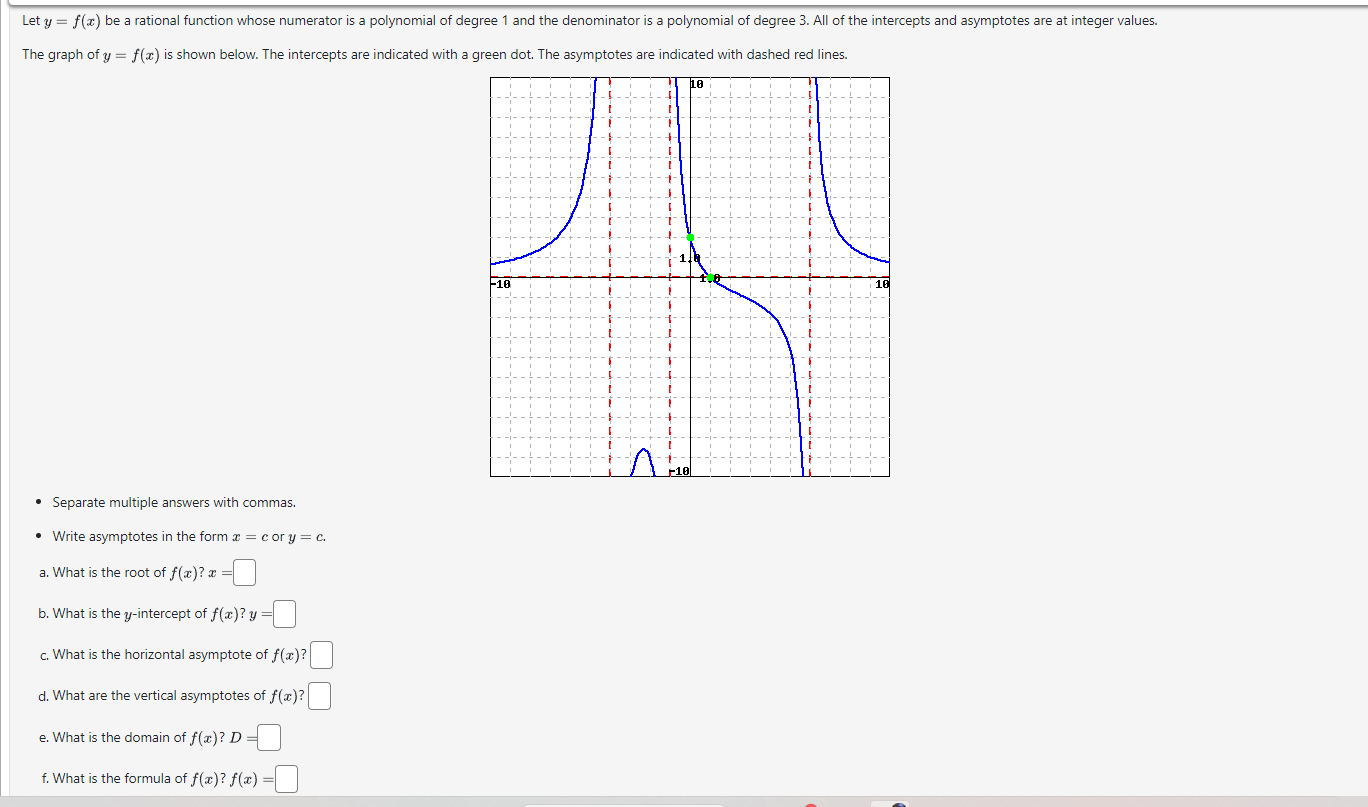
Task: Click the red circular icon at bottom edge
Action: 810,803
